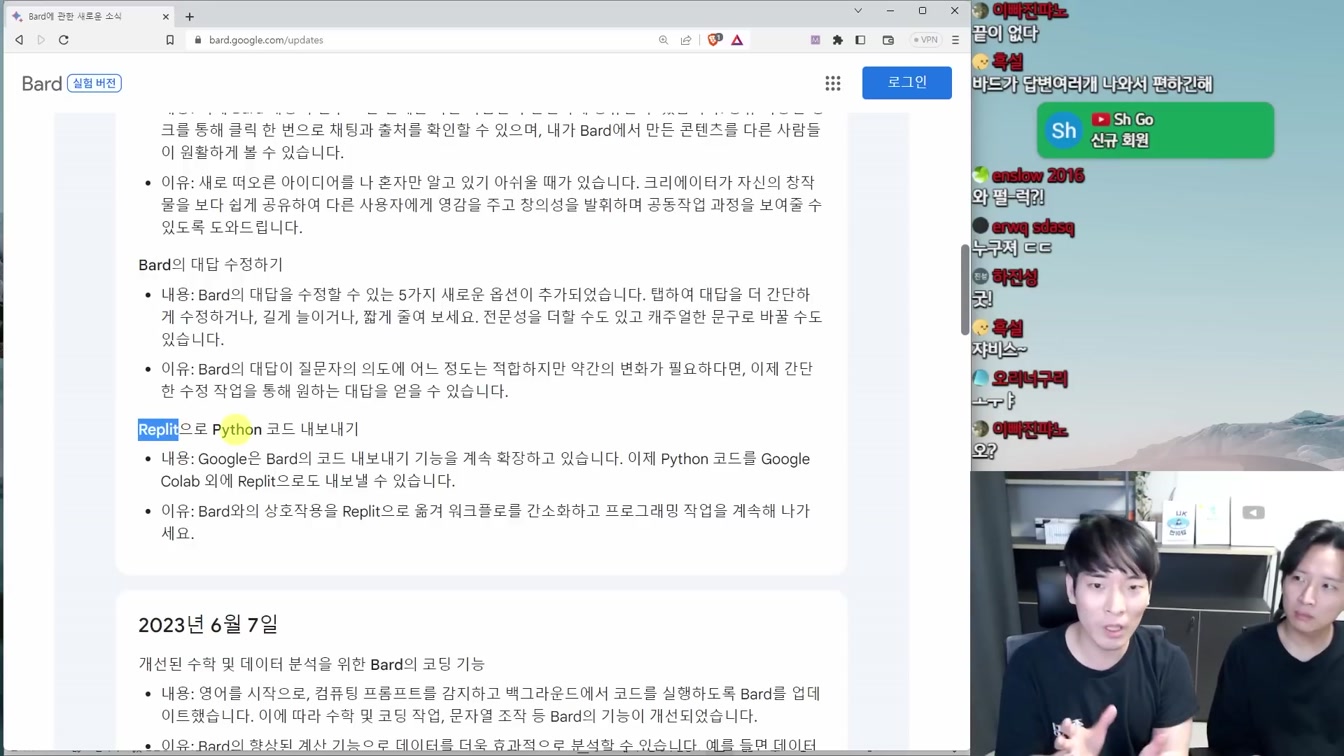Open Brave Shields lion icon
This screenshot has width=1344, height=756.
pos(714,40)
